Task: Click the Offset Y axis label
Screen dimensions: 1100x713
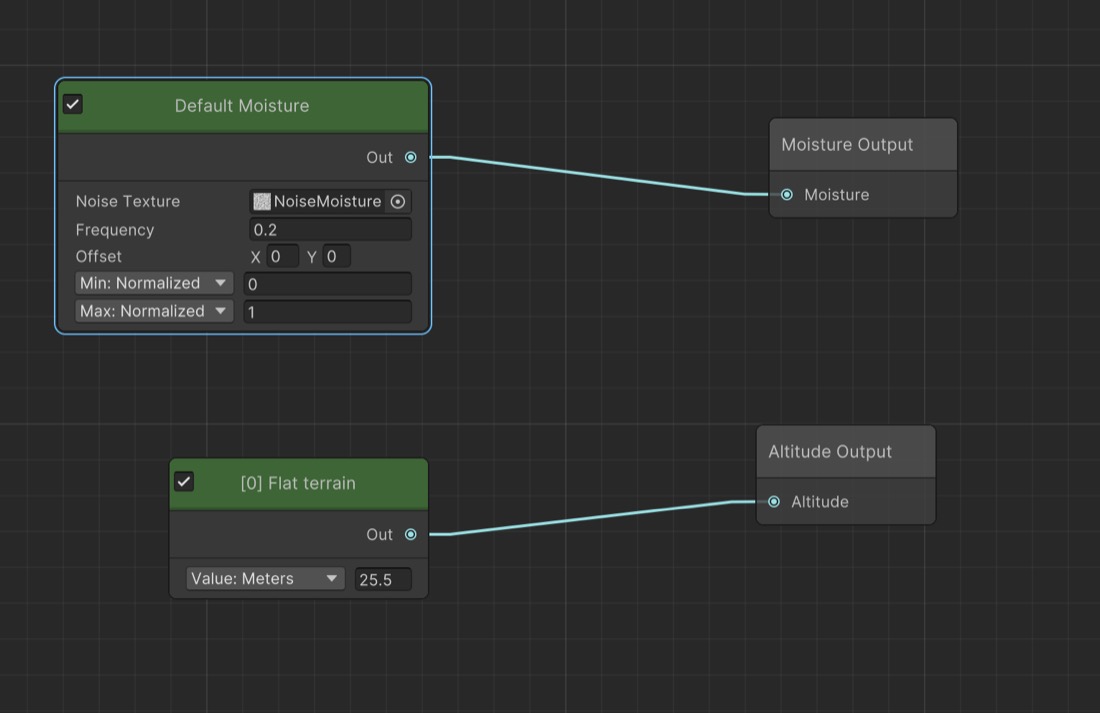Action: pos(311,257)
